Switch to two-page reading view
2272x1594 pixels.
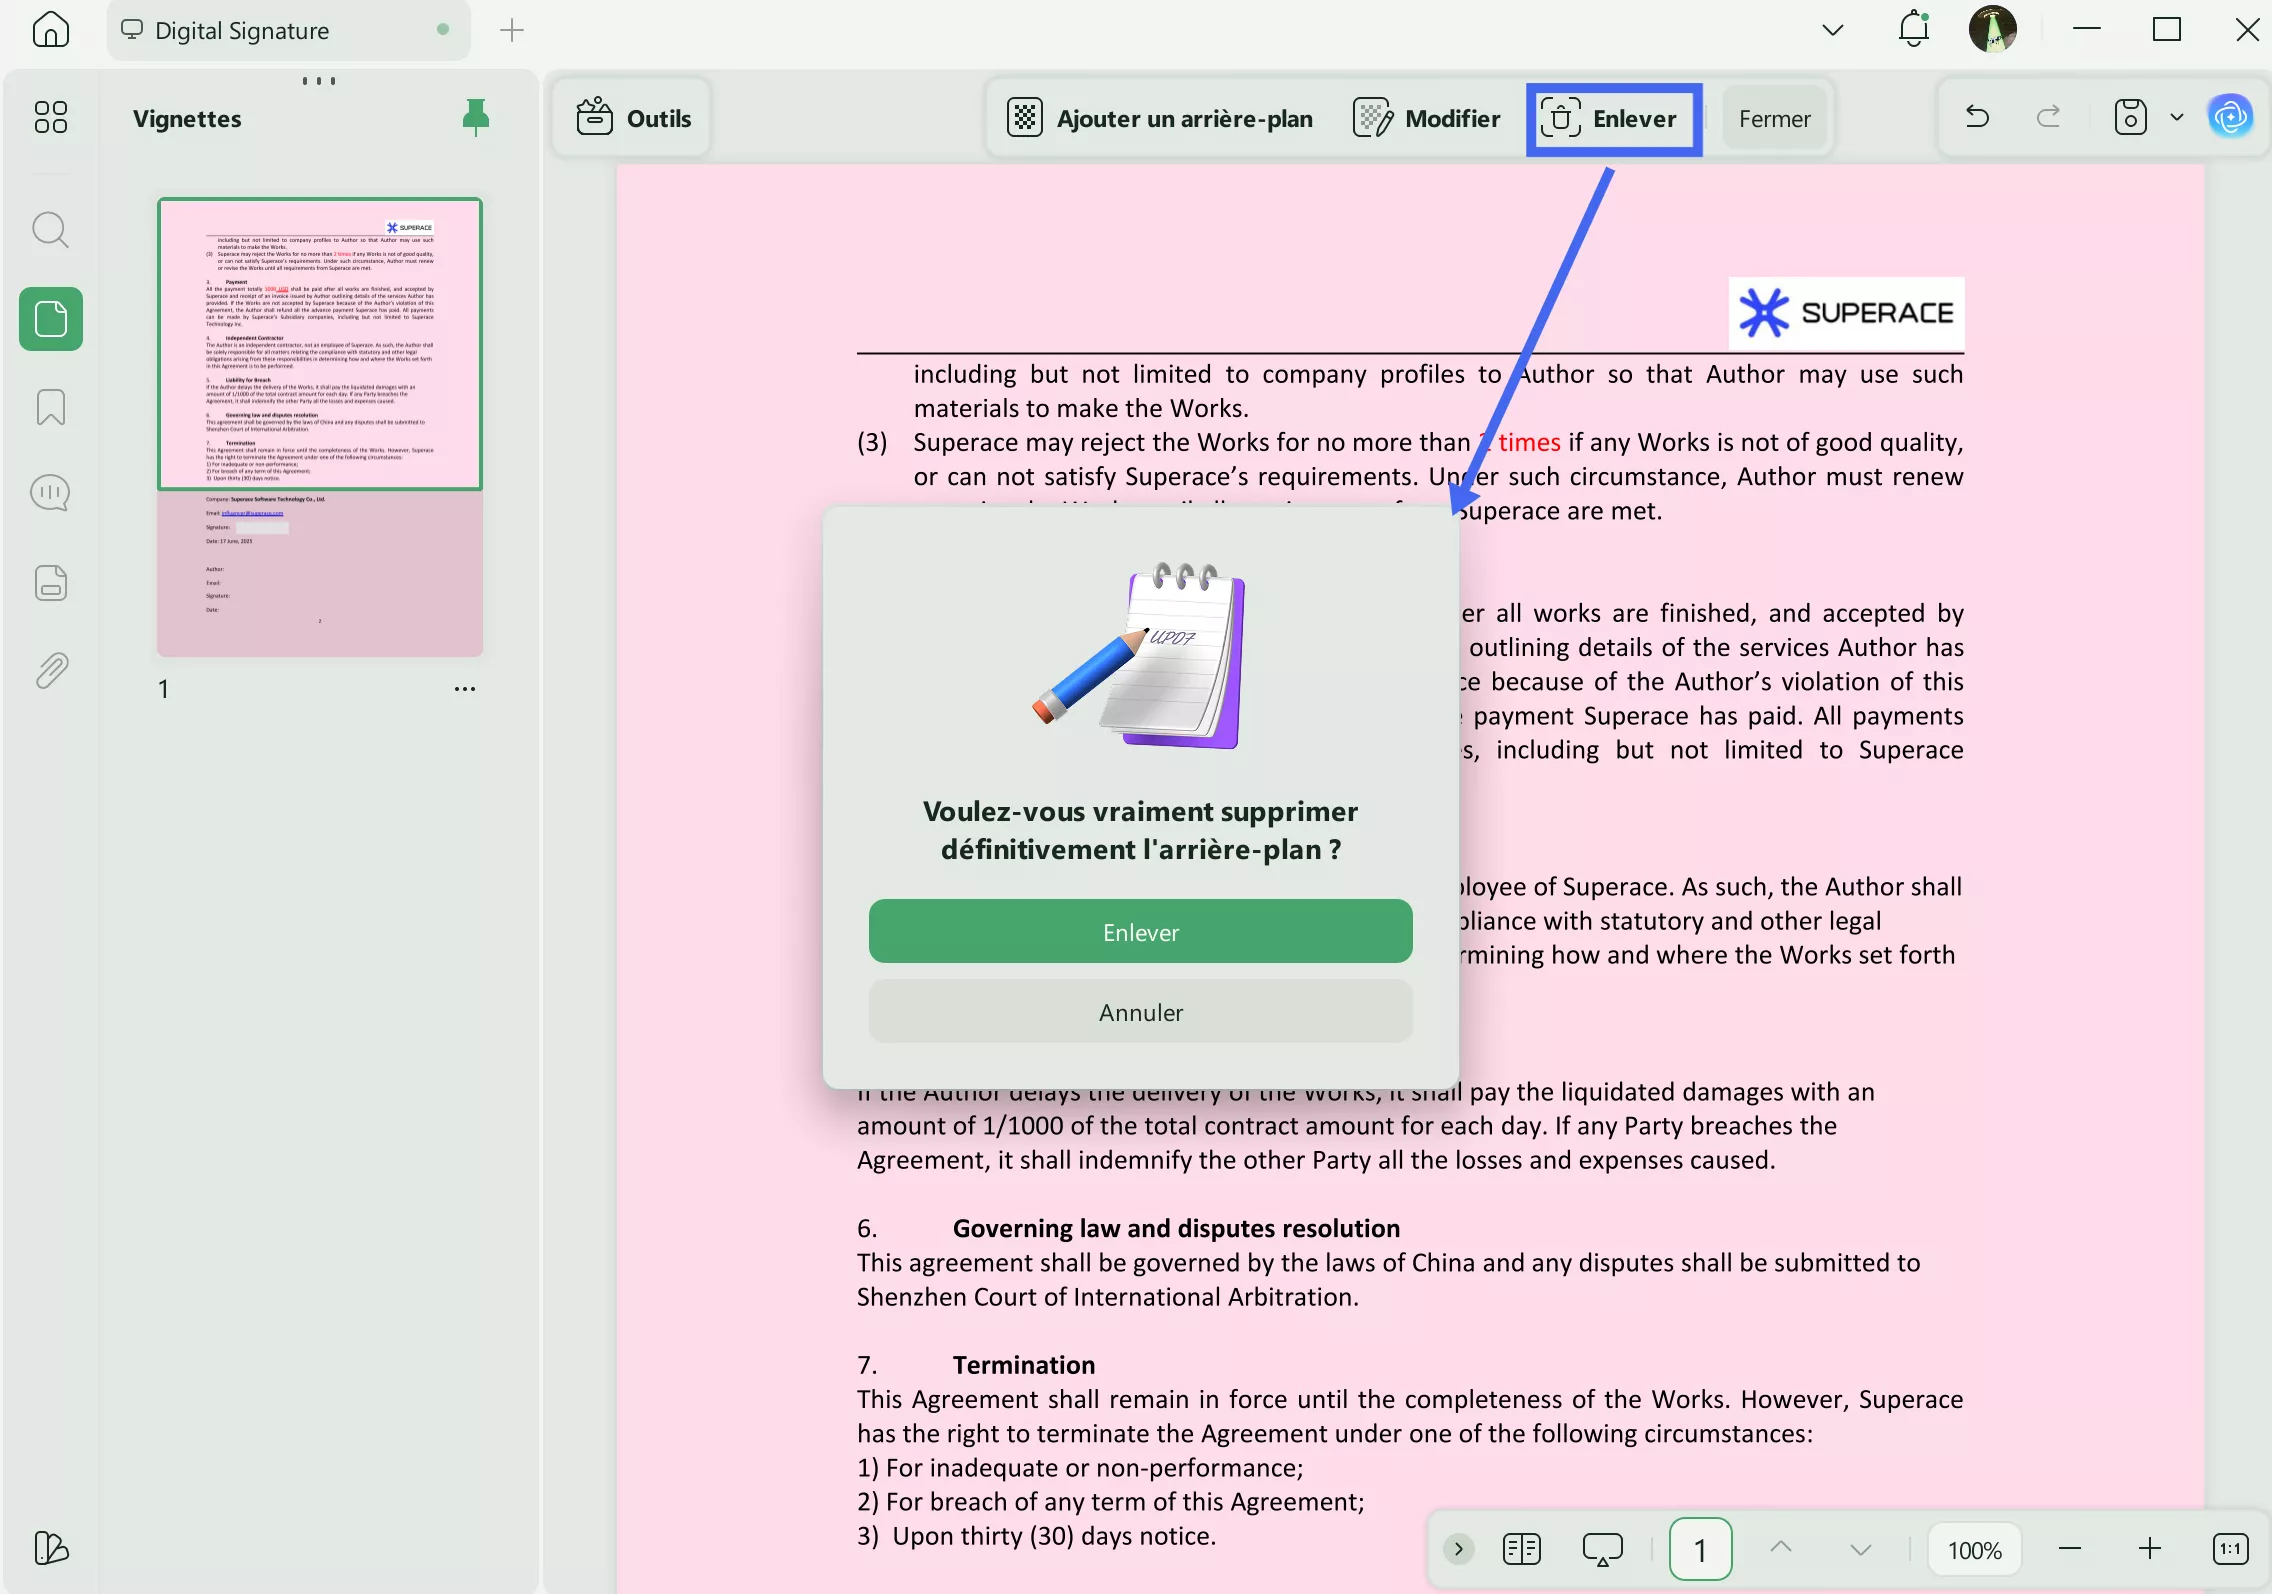[1521, 1548]
